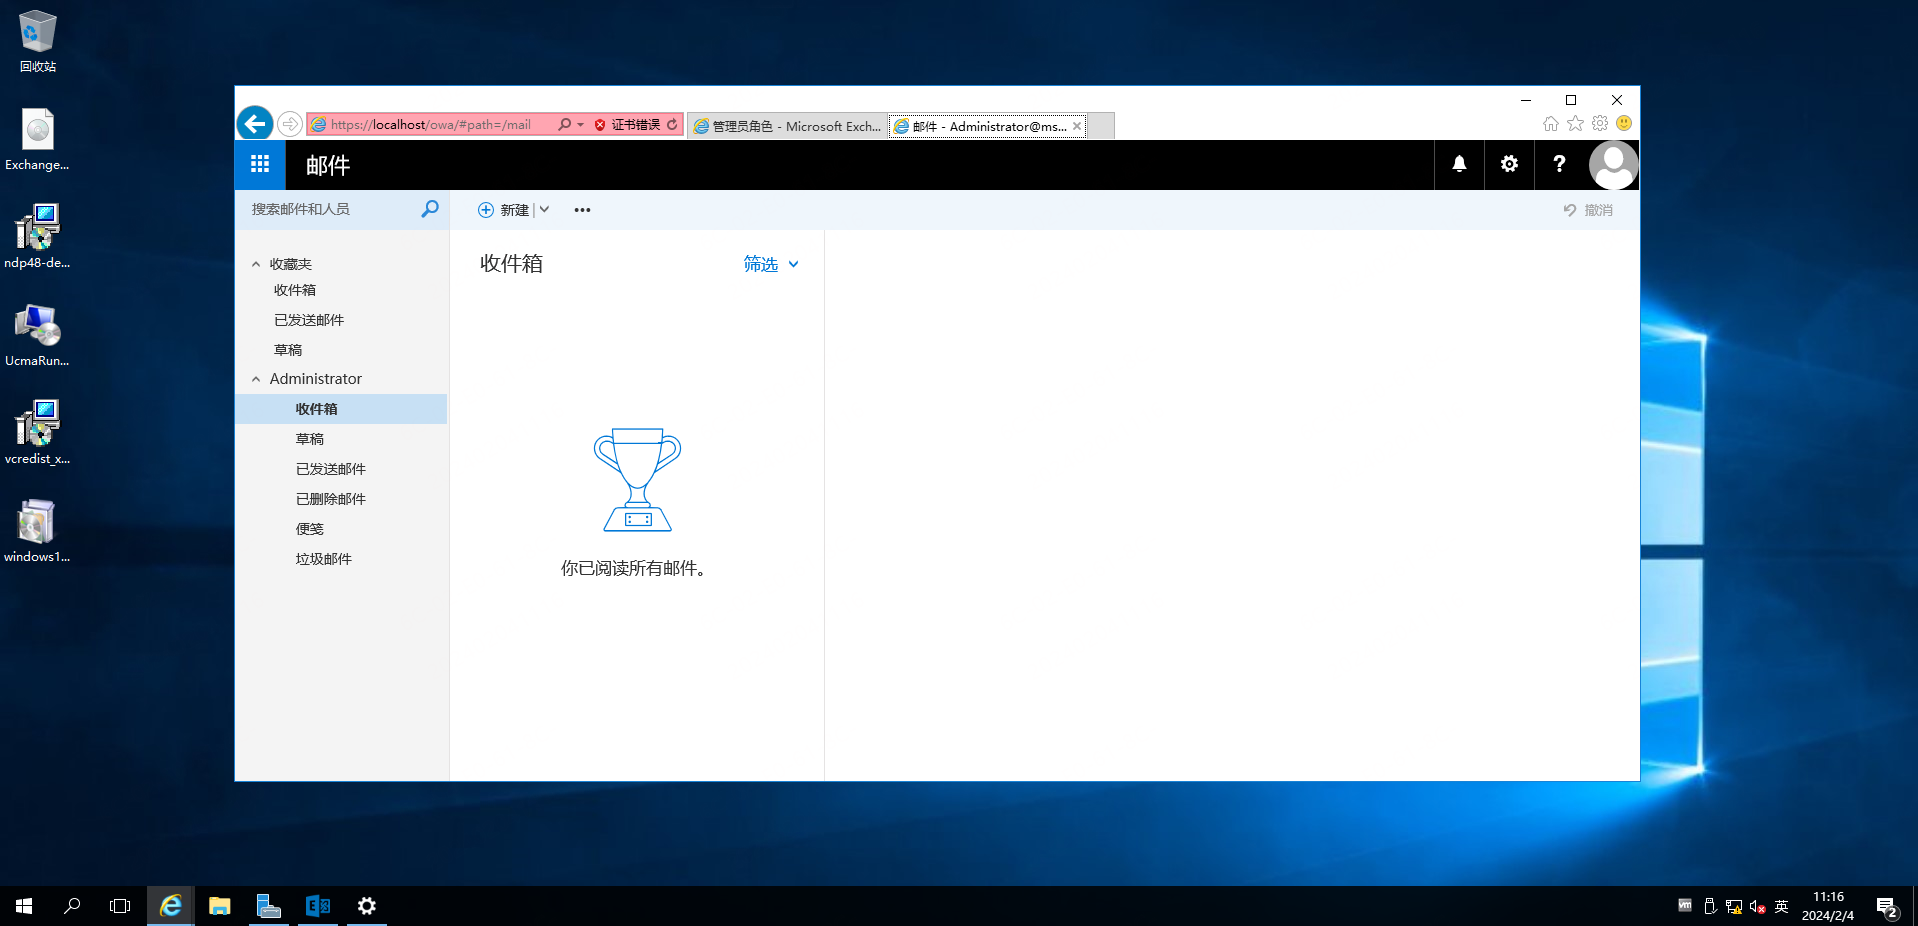The height and width of the screenshot is (926, 1918).
Task: Click the 搜索邮件和人员 search field
Action: 330,209
